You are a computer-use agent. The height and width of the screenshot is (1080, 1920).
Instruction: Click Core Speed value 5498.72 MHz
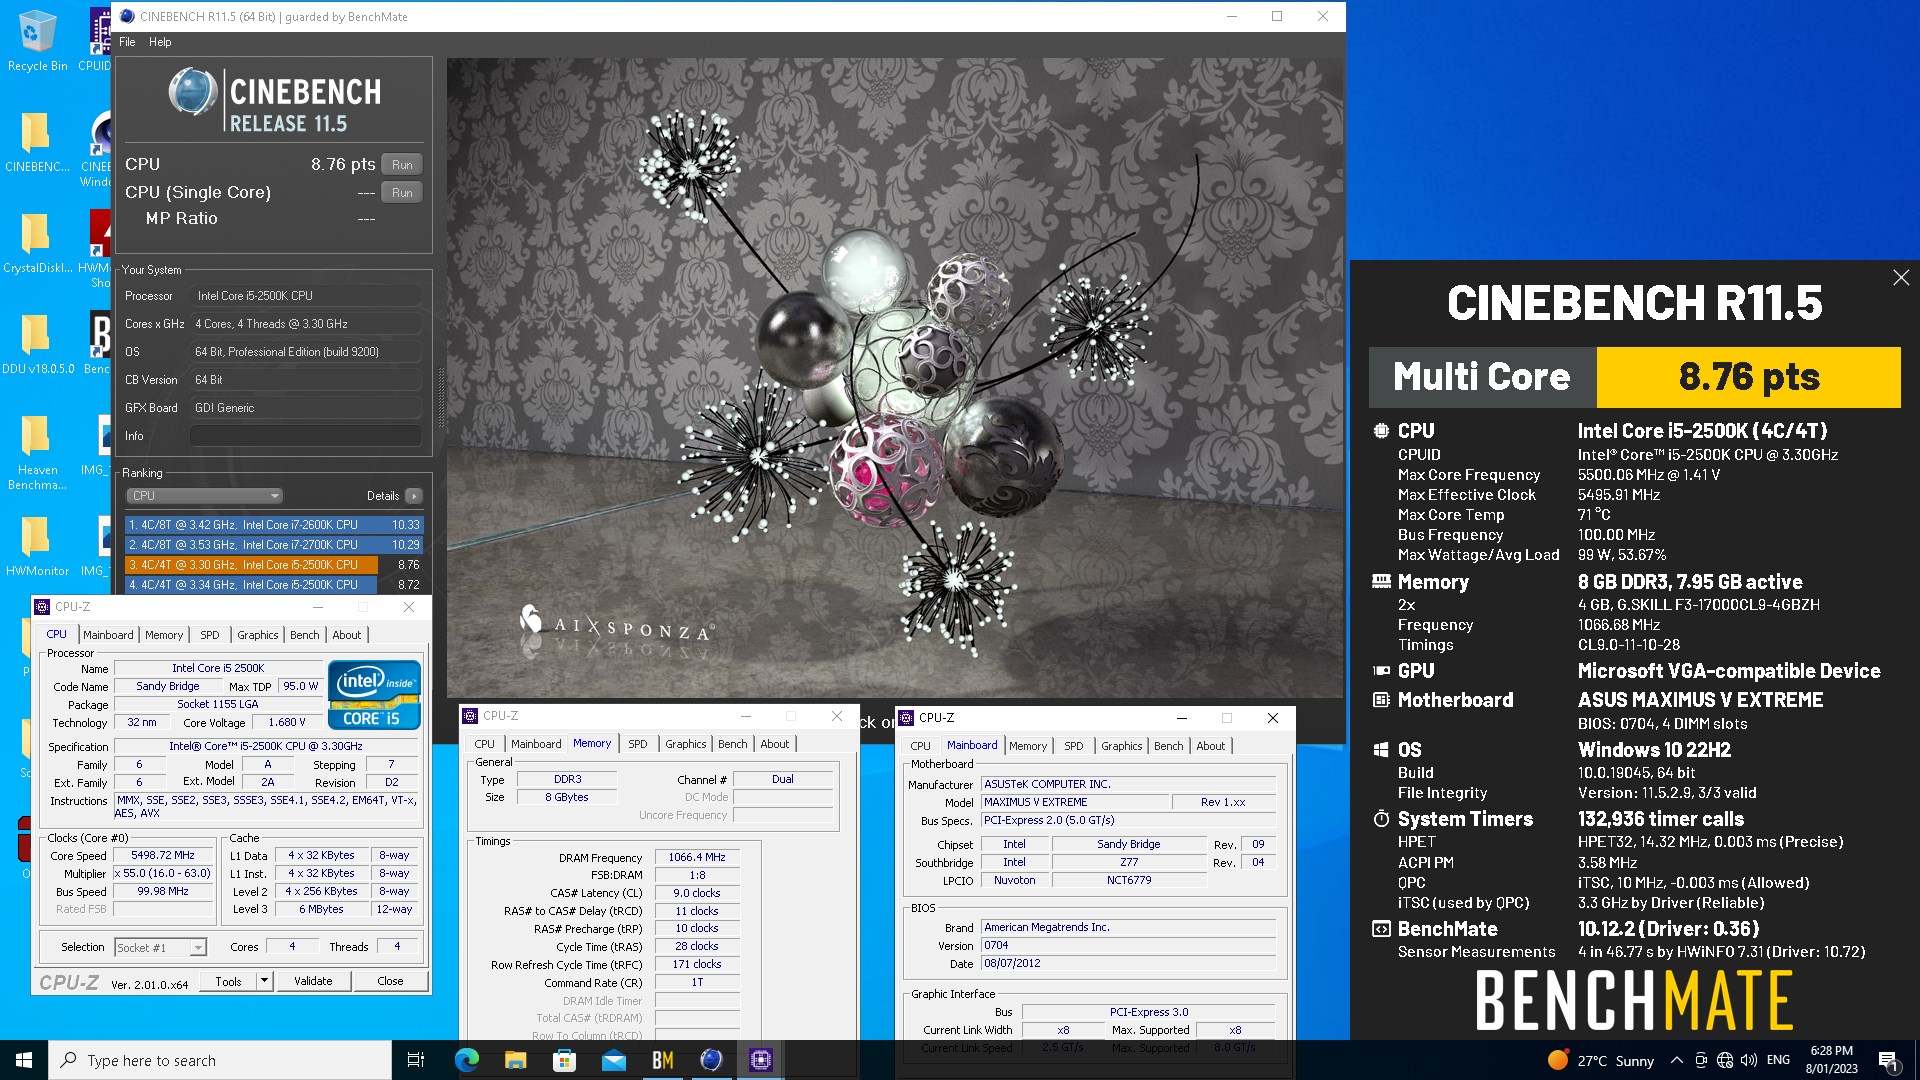(x=163, y=856)
